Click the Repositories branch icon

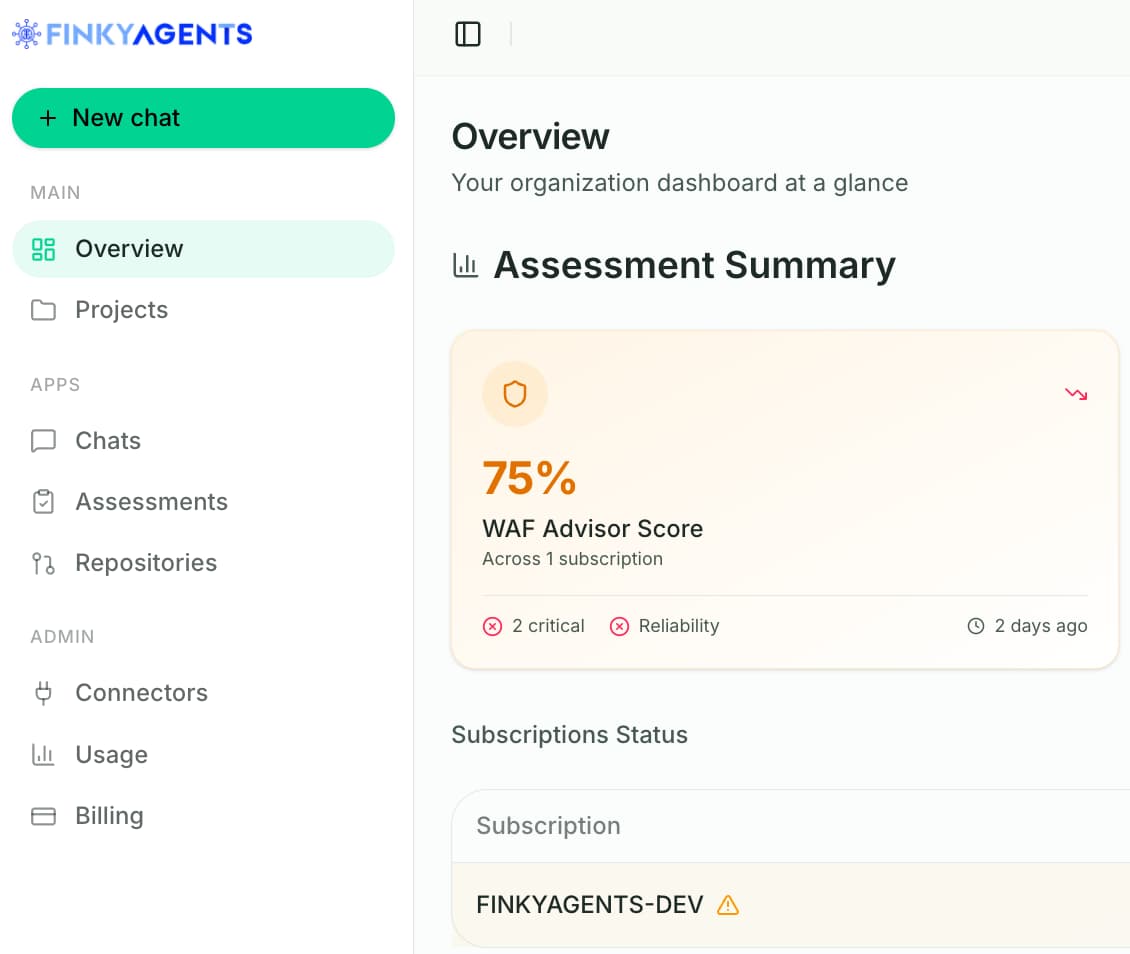point(43,562)
